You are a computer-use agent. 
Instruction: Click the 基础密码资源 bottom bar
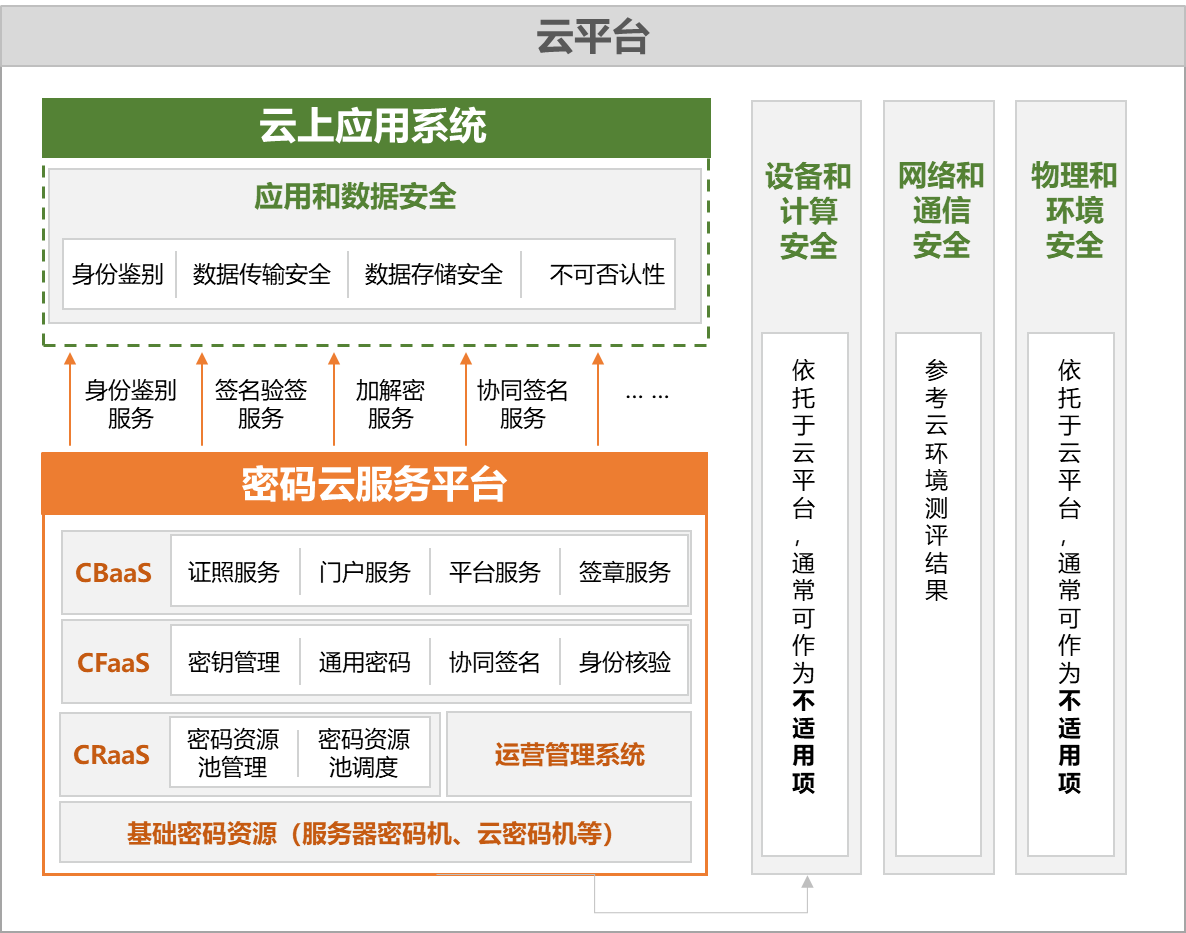(x=375, y=832)
